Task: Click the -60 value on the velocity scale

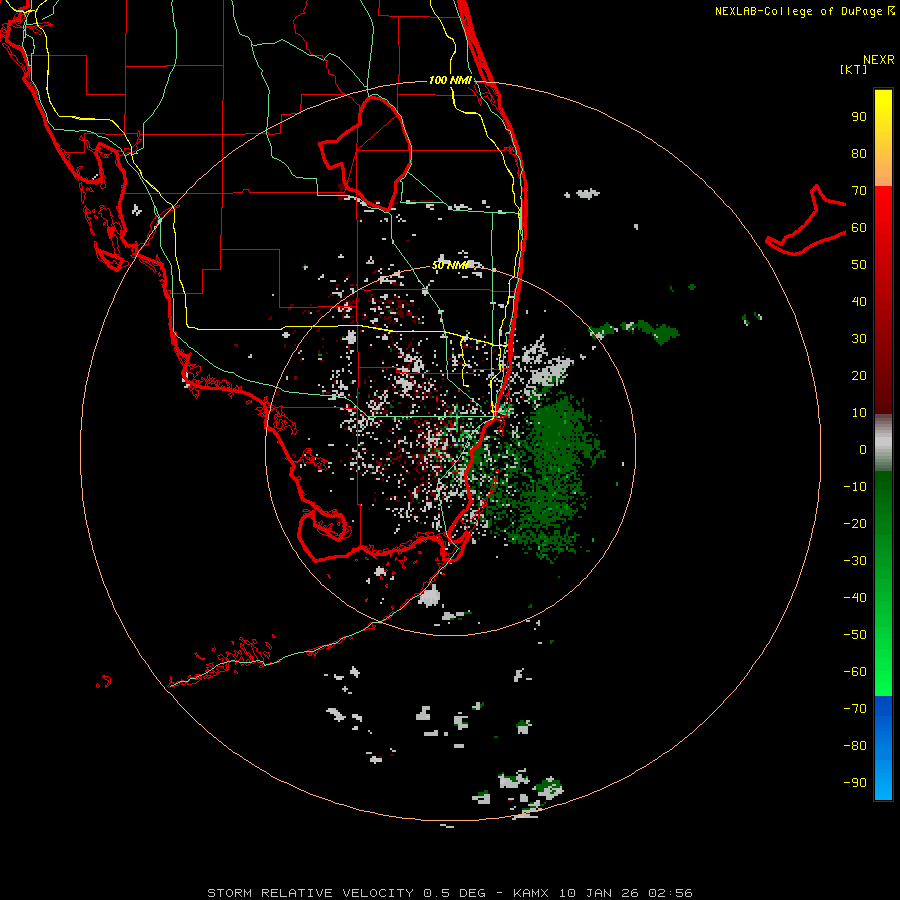Action: click(855, 672)
